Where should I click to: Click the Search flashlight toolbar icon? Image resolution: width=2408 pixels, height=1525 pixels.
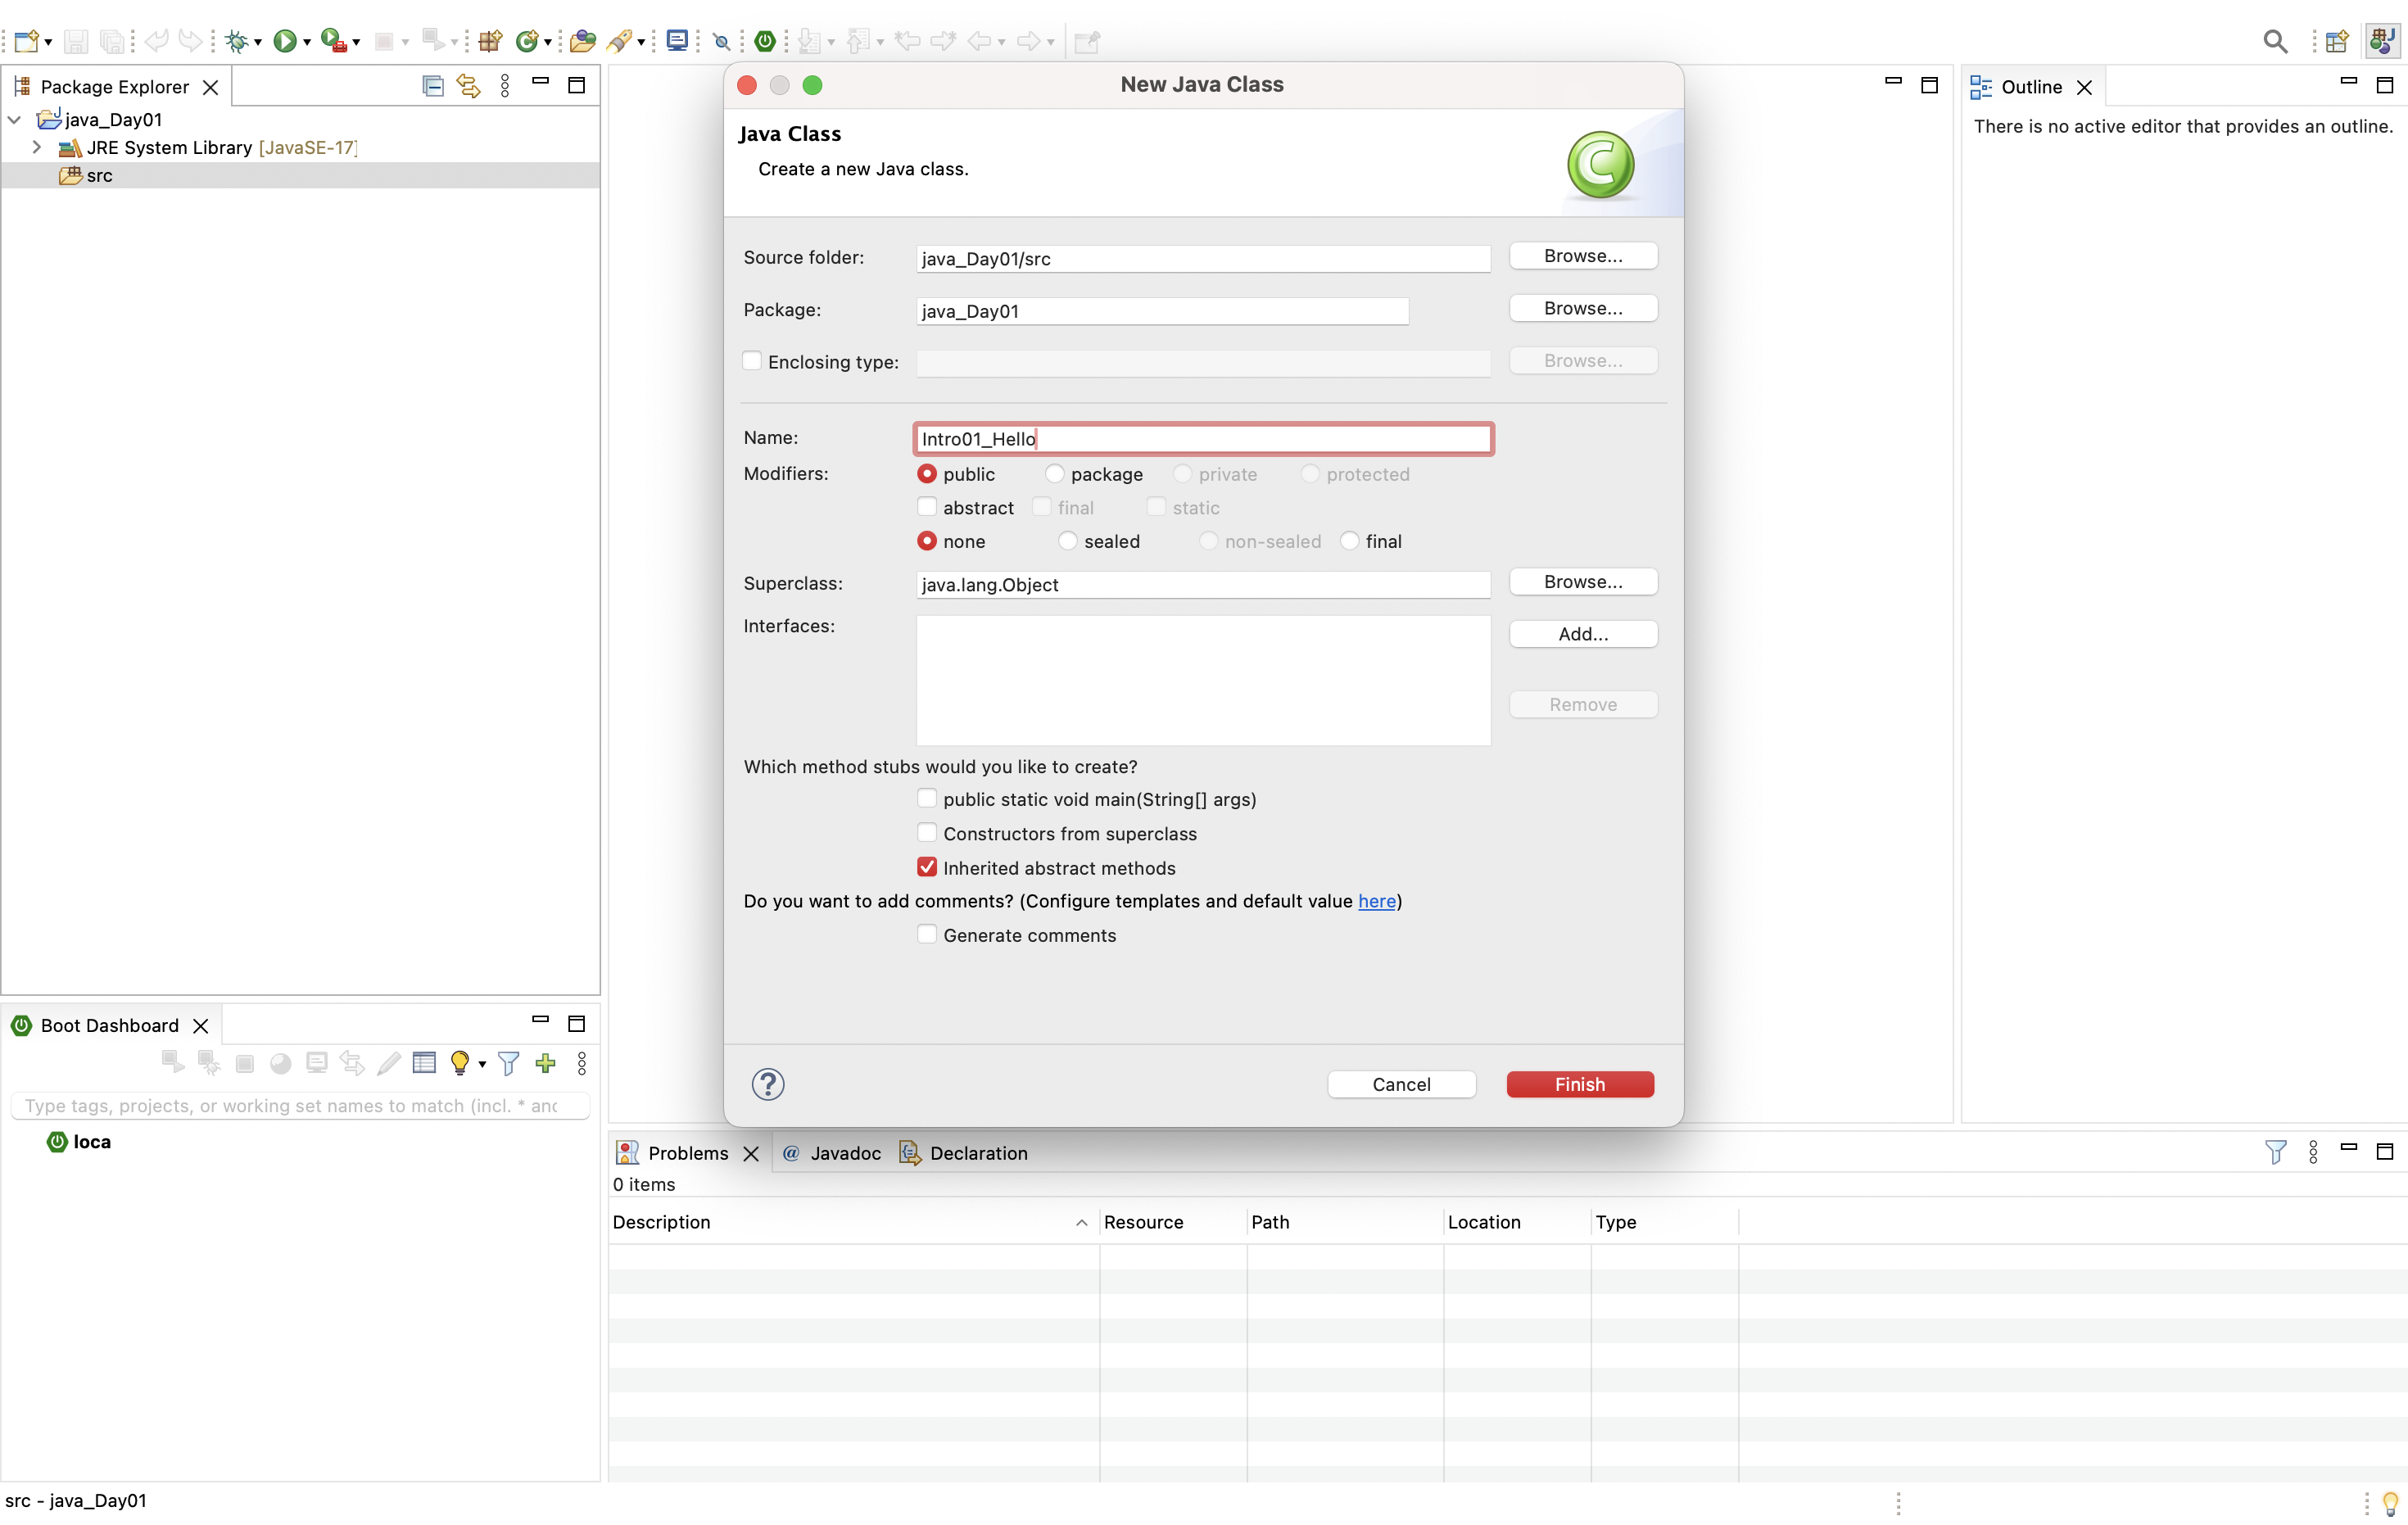(620, 41)
